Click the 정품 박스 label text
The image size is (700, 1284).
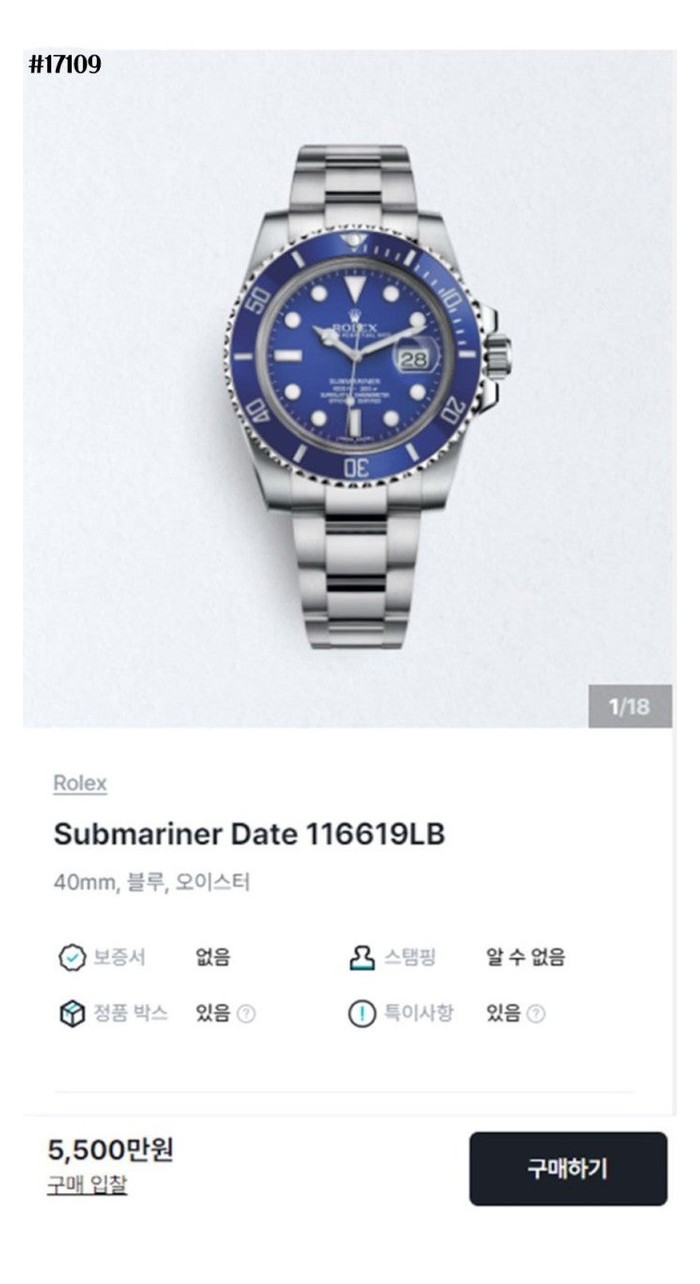pyautogui.click(x=130, y=1014)
